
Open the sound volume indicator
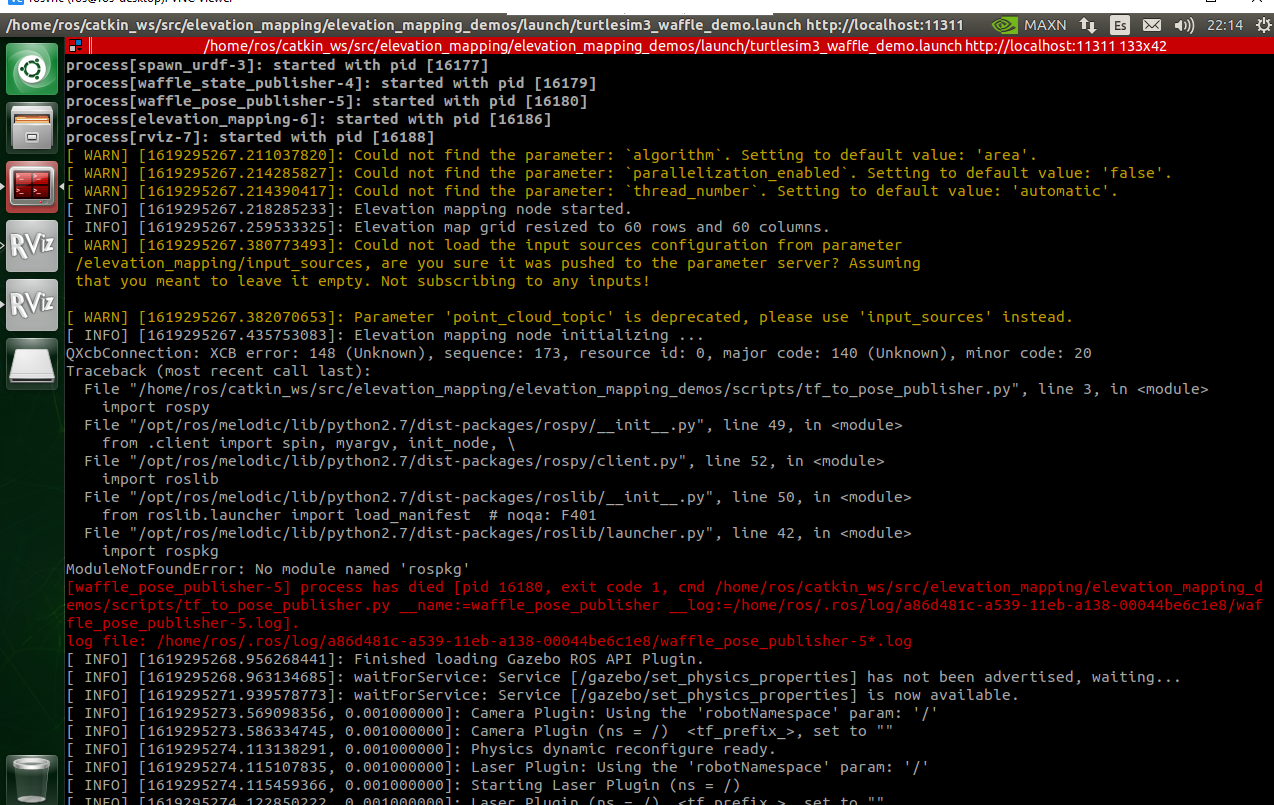point(1184,24)
